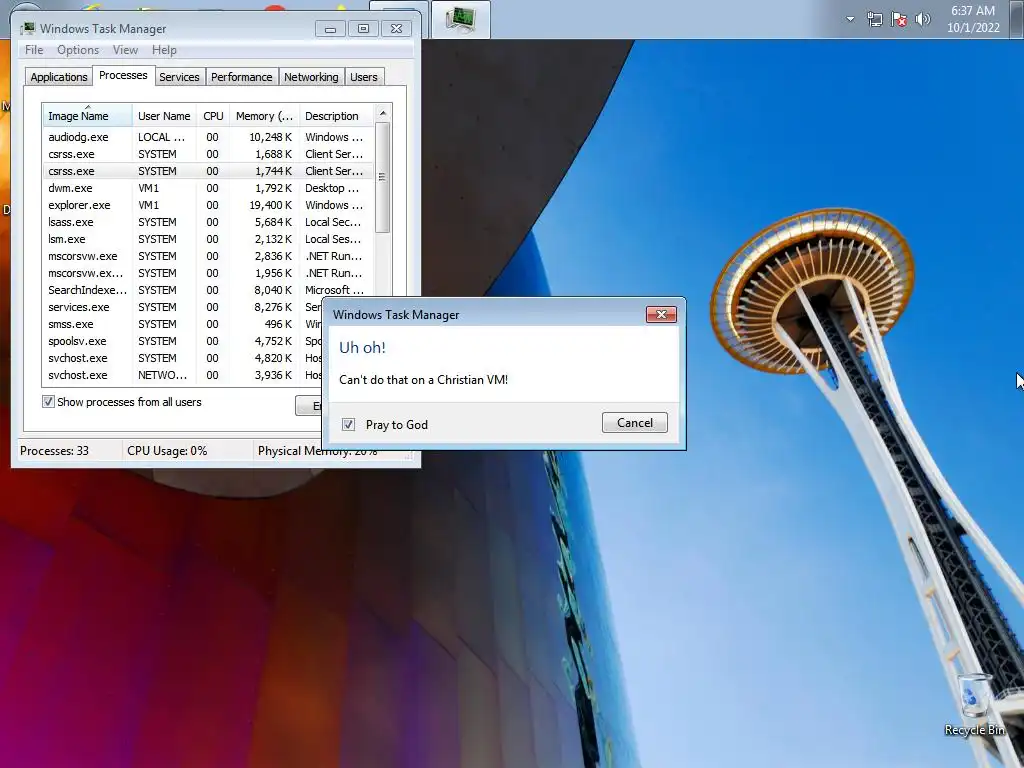
Task: Open the Options menu
Action: point(78,50)
